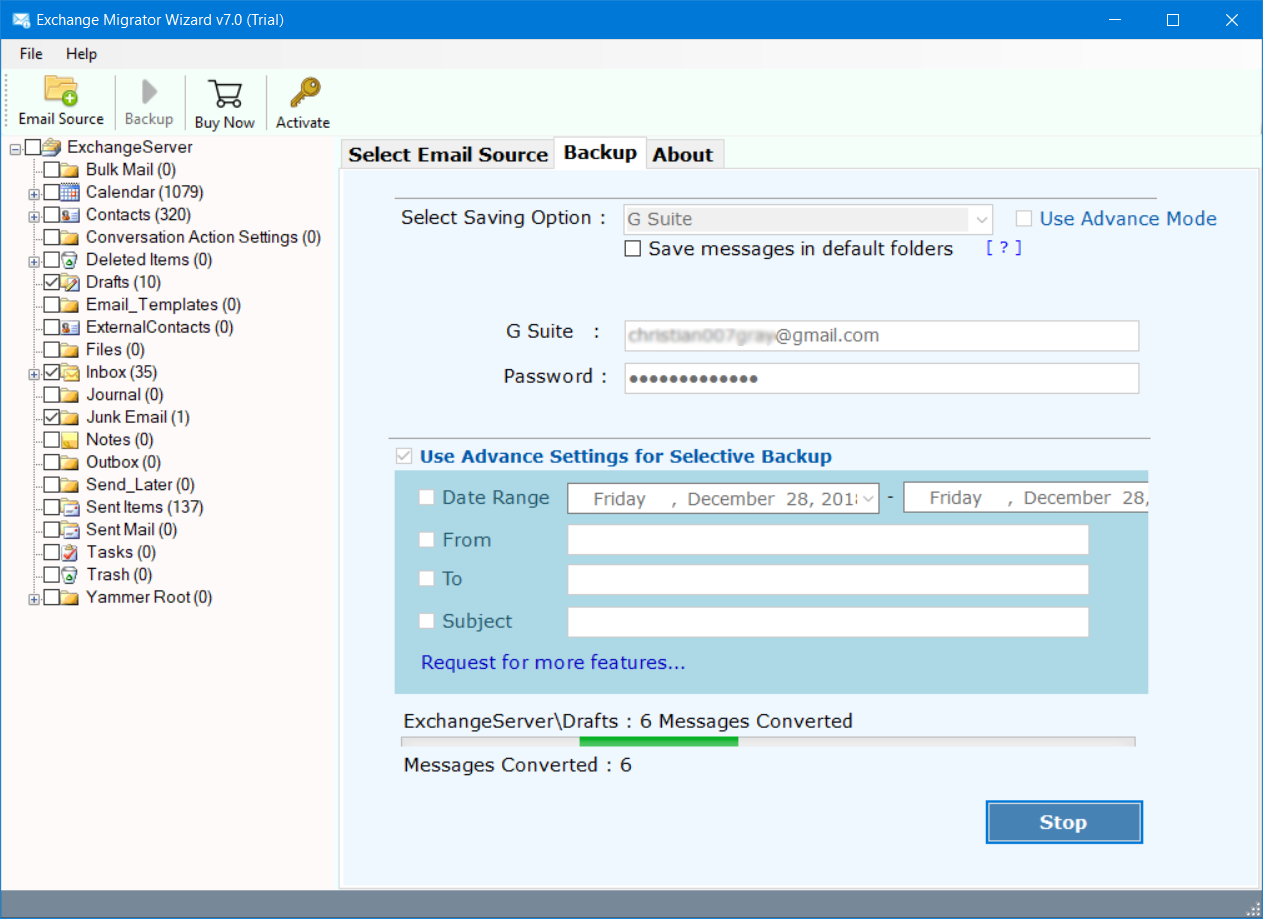Expand the Deleted Items tree node
The image size is (1263, 919).
pos(34,260)
